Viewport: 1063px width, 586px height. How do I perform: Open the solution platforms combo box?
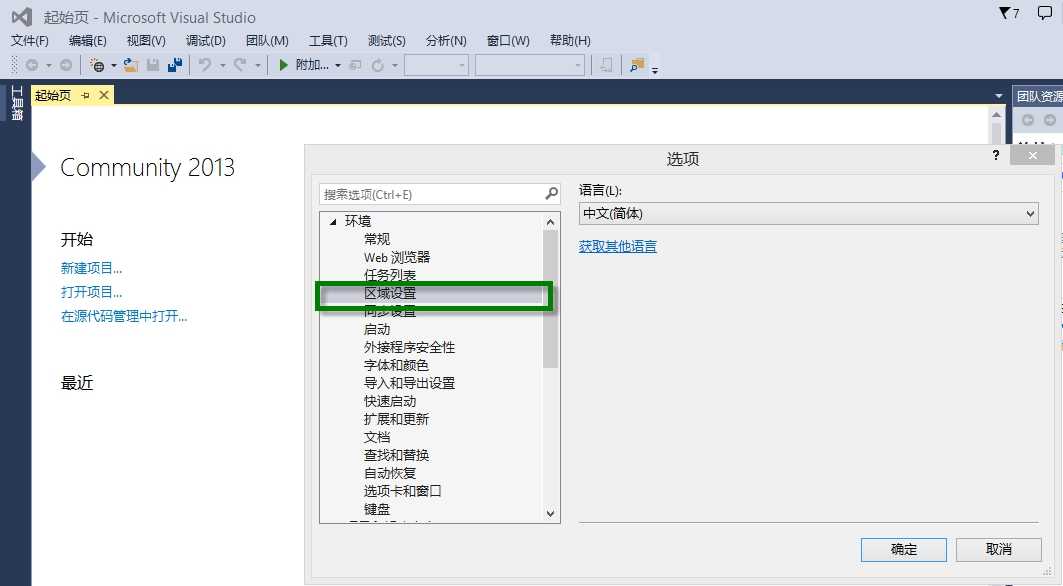point(529,65)
